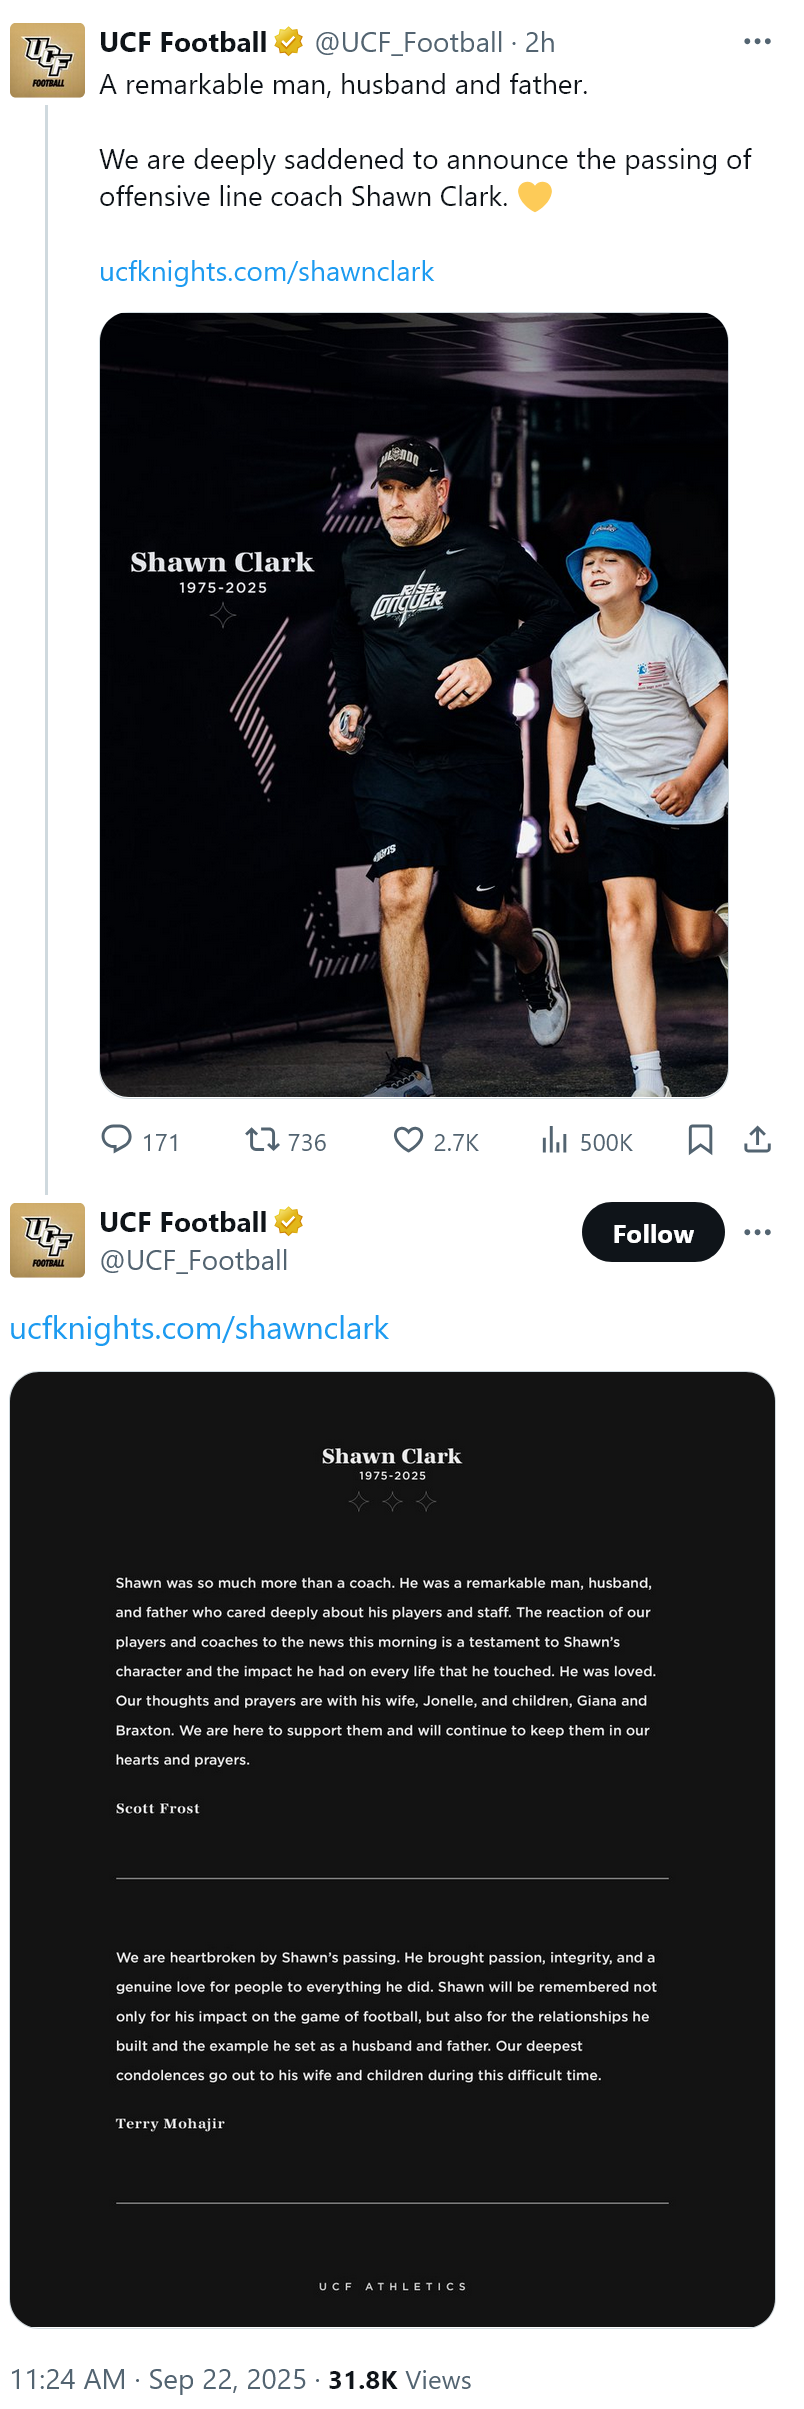
Task: Open the top tweet's three-dot more menu
Action: point(757,42)
